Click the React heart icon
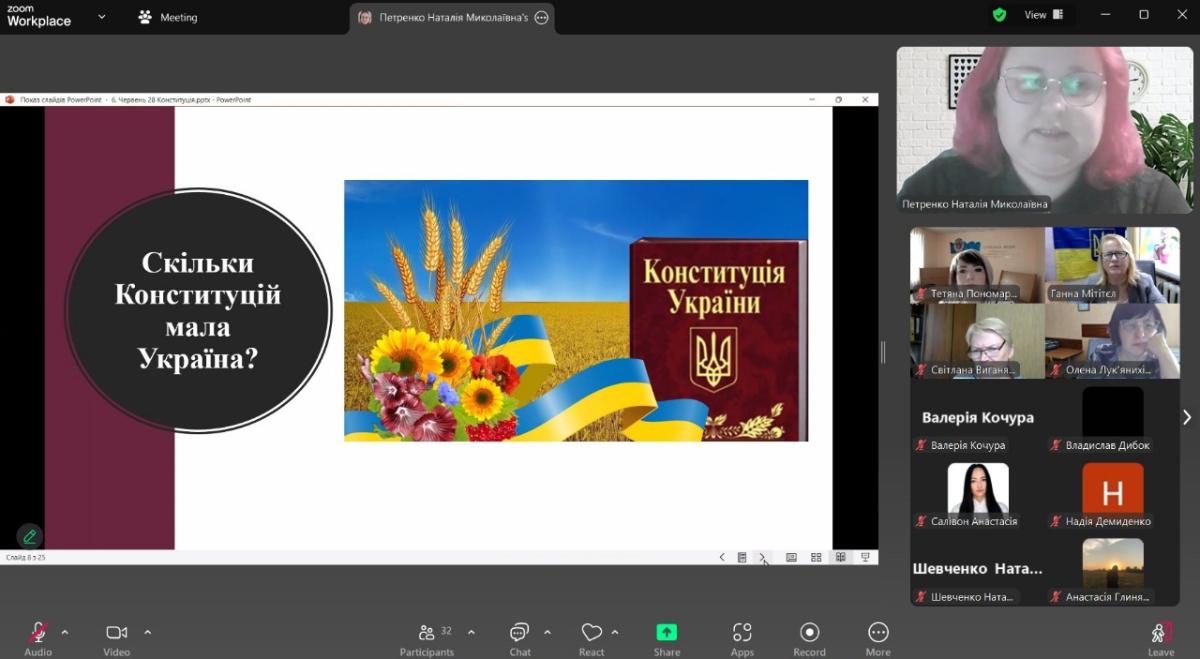This screenshot has width=1200, height=659. coord(591,633)
